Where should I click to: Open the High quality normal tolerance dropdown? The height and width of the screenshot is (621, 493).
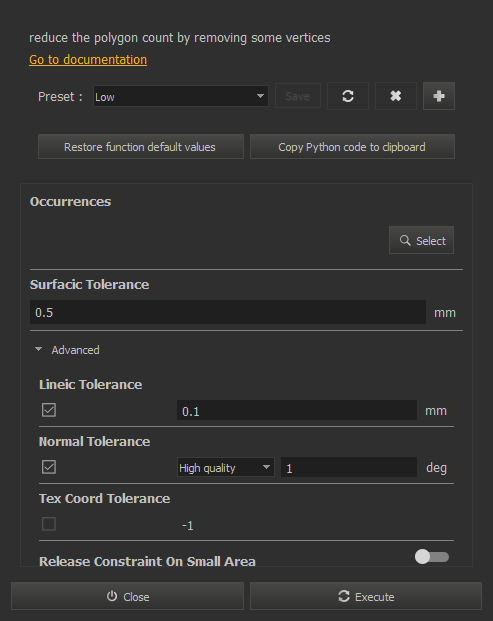[226, 468]
